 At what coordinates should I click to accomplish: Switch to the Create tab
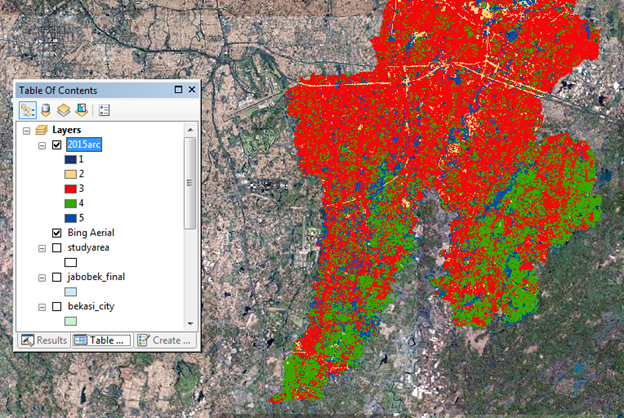pos(163,340)
